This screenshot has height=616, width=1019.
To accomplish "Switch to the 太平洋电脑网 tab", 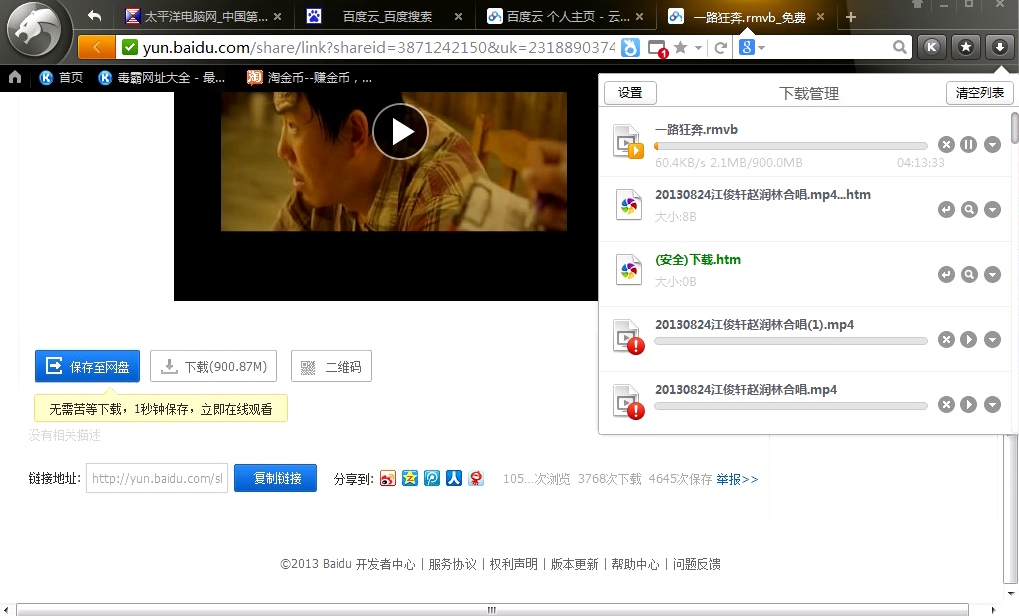I will [200, 16].
